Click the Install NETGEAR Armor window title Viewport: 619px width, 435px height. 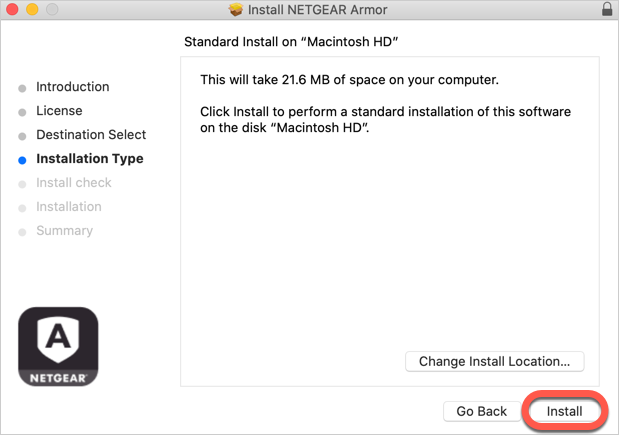tap(317, 9)
